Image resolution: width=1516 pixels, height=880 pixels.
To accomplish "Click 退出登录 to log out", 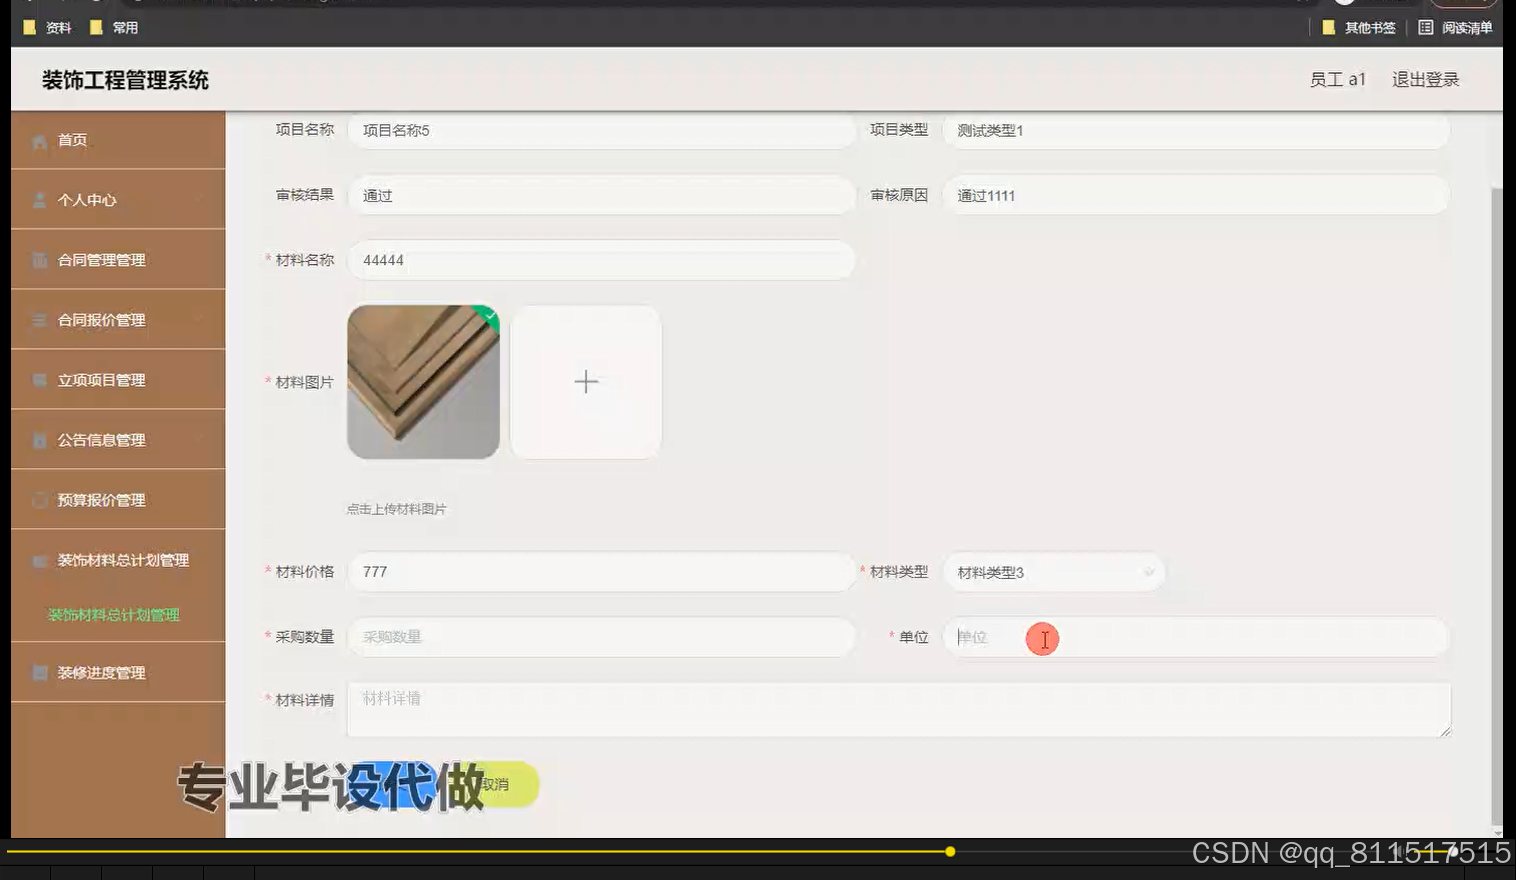I will tap(1424, 78).
